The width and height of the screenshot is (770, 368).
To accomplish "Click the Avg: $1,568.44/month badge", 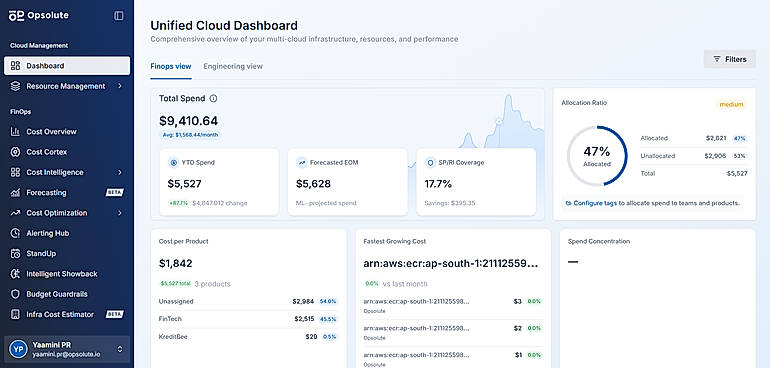I will tap(191, 135).
